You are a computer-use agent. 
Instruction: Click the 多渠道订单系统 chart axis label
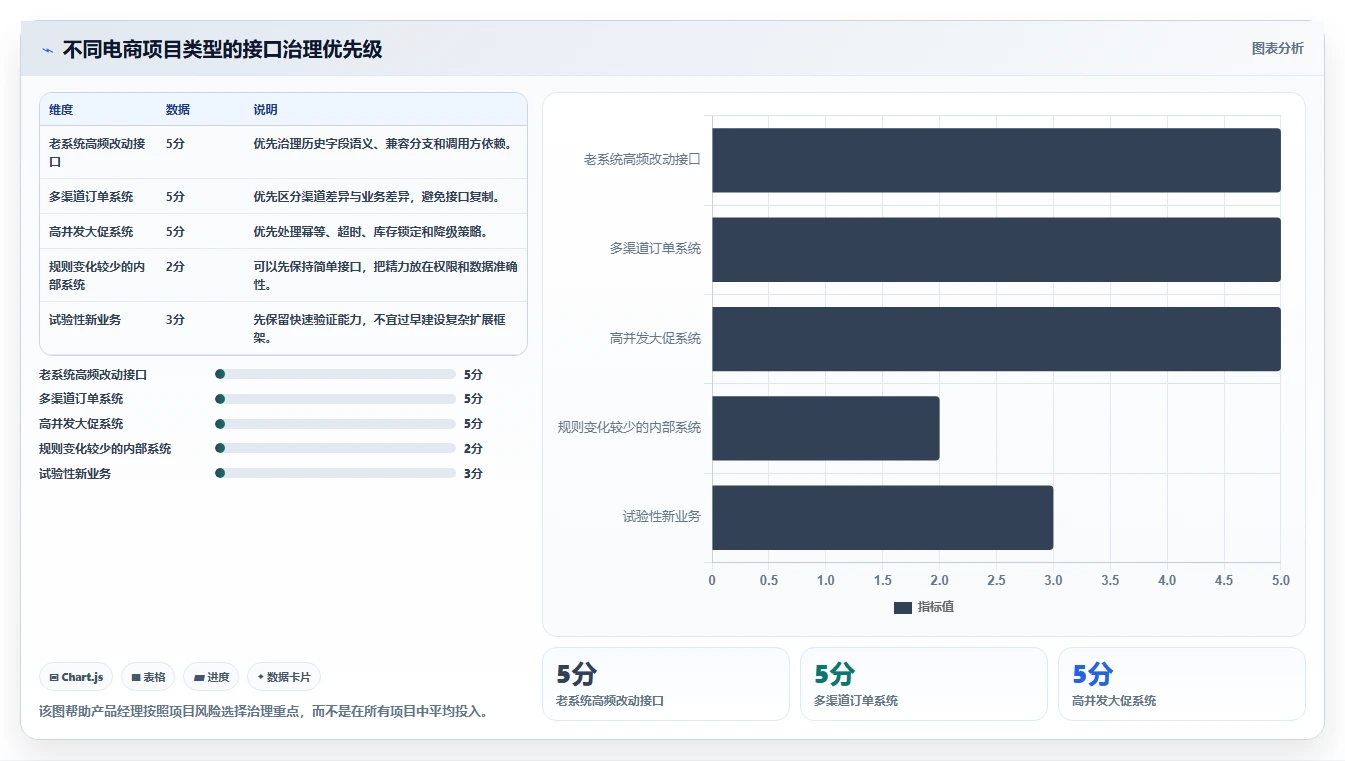[655, 249]
